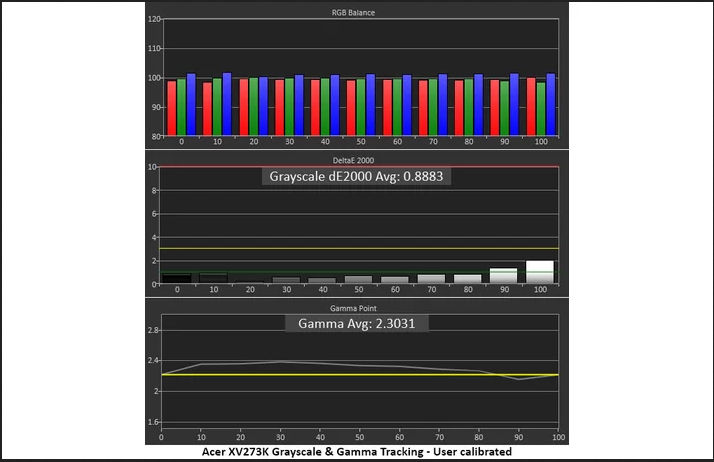714x462 pixels.
Task: Click the RGB Balance chart title
Action: (x=359, y=11)
